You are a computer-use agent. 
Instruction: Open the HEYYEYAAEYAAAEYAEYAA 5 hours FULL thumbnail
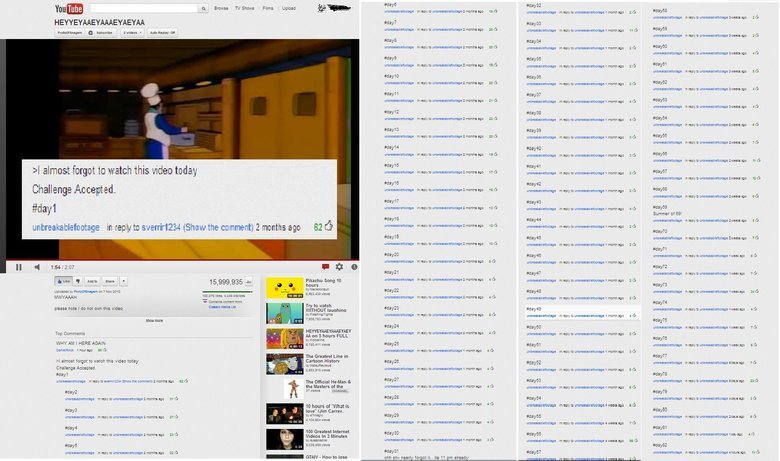[285, 339]
